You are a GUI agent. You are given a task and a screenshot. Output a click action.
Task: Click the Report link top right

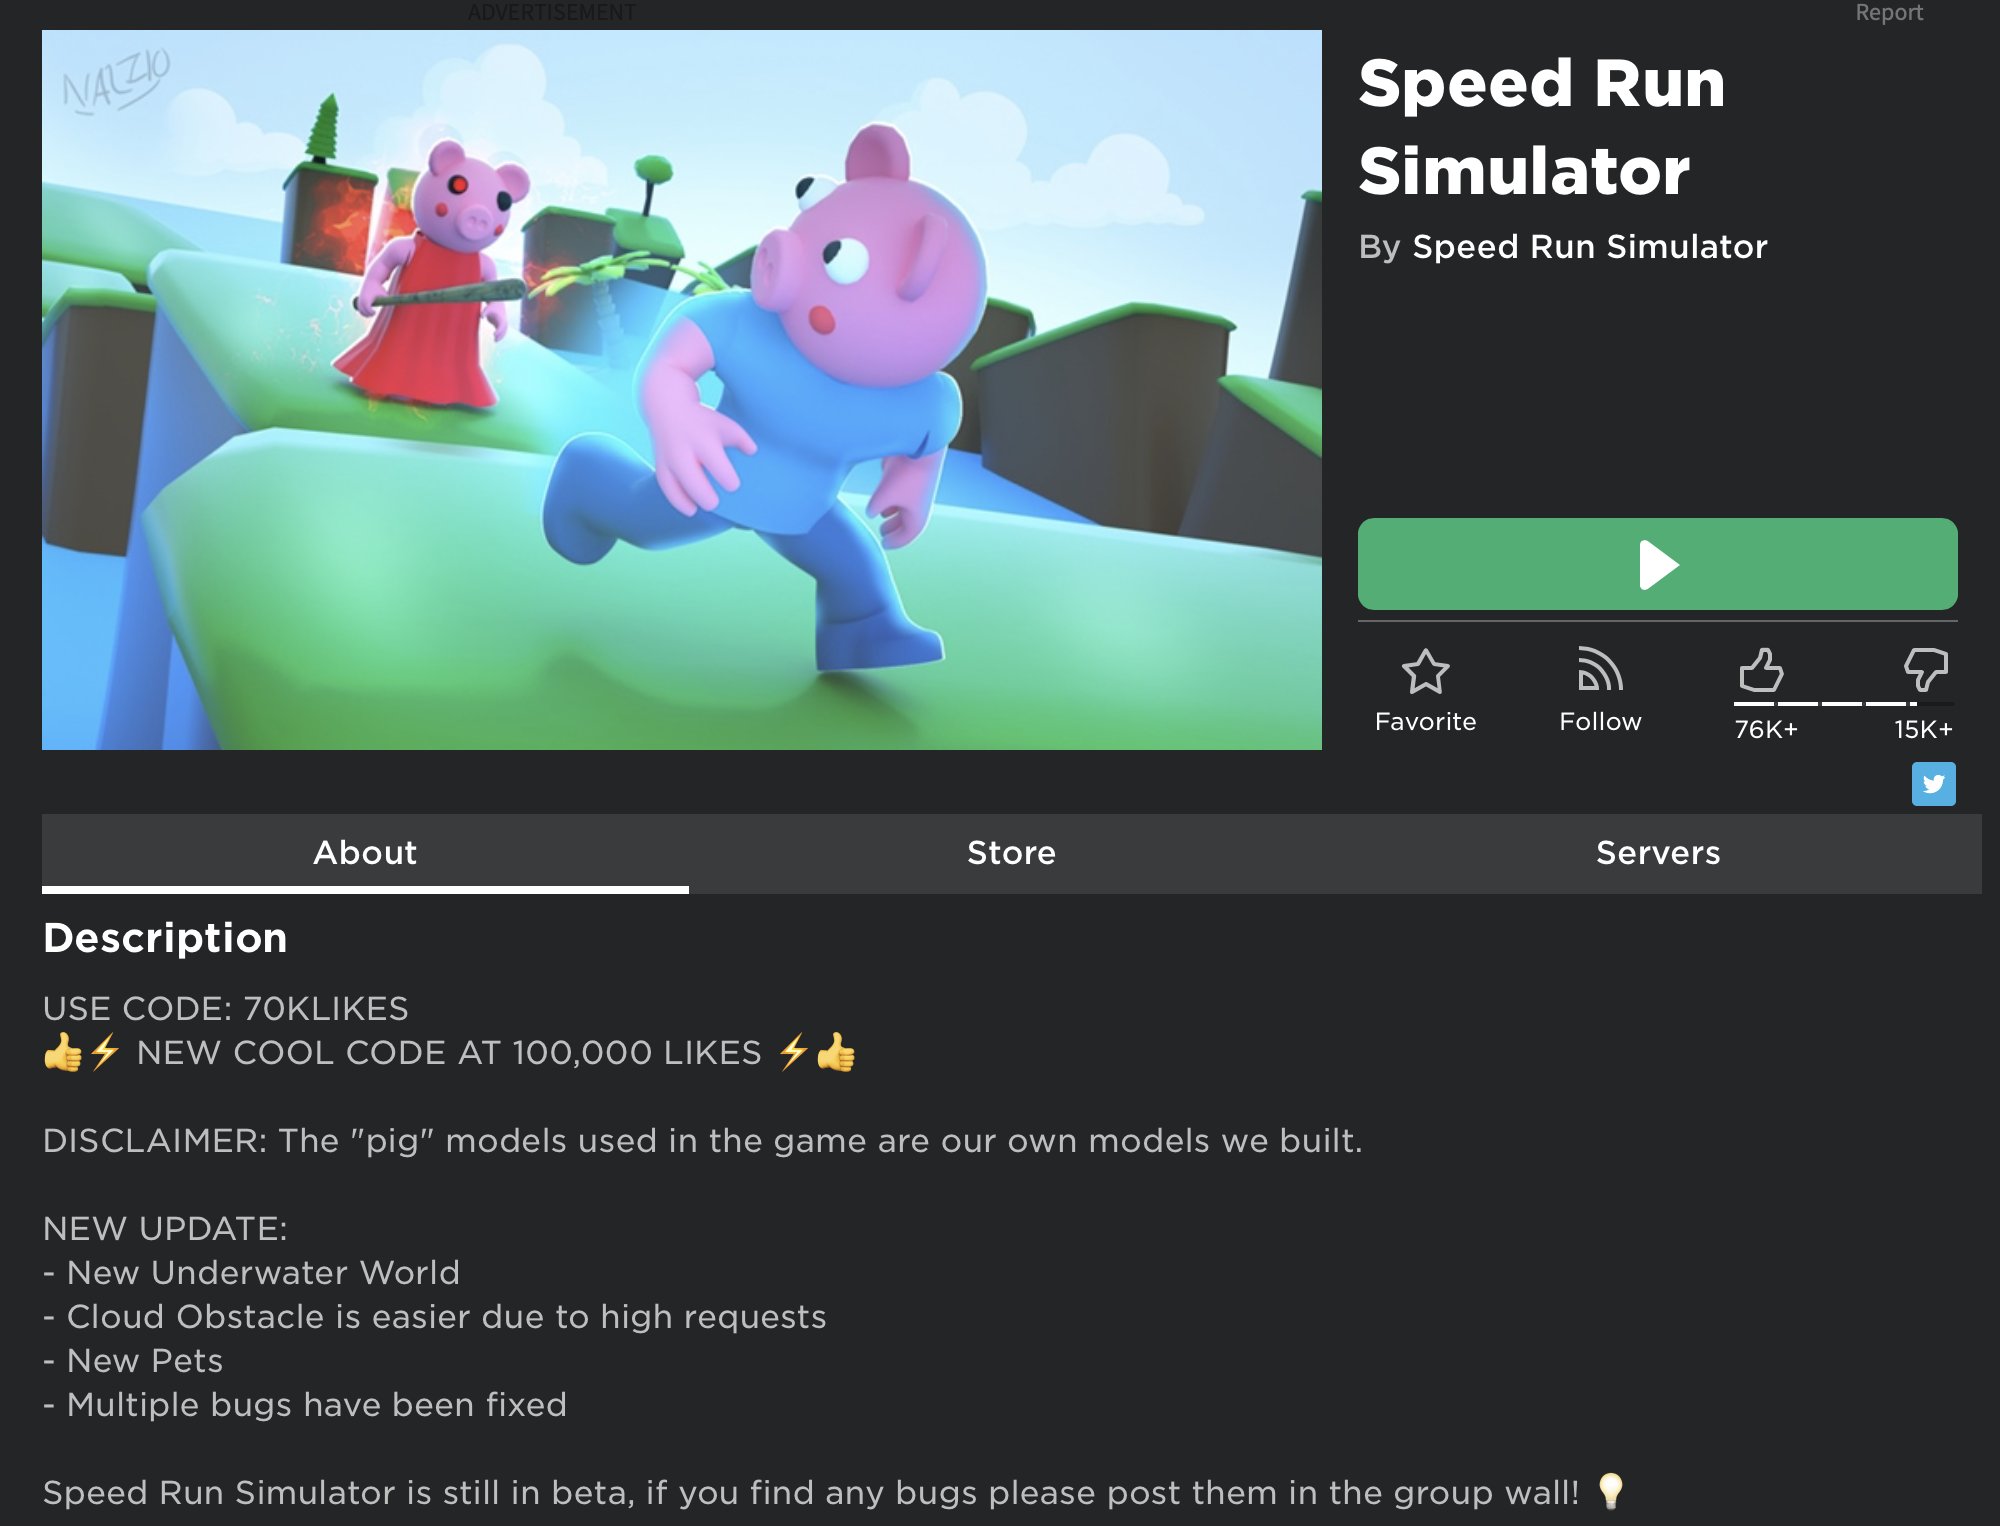tap(1886, 13)
